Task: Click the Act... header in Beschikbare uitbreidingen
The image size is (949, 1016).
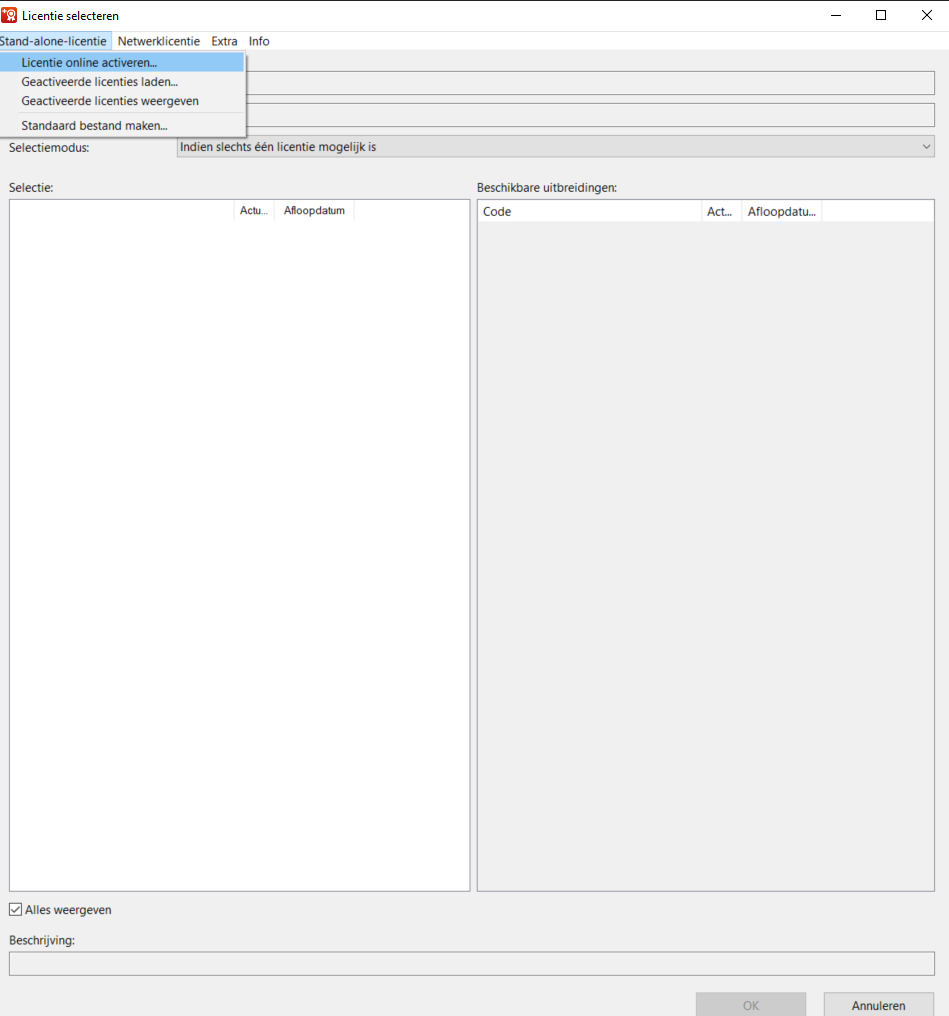Action: tap(721, 211)
